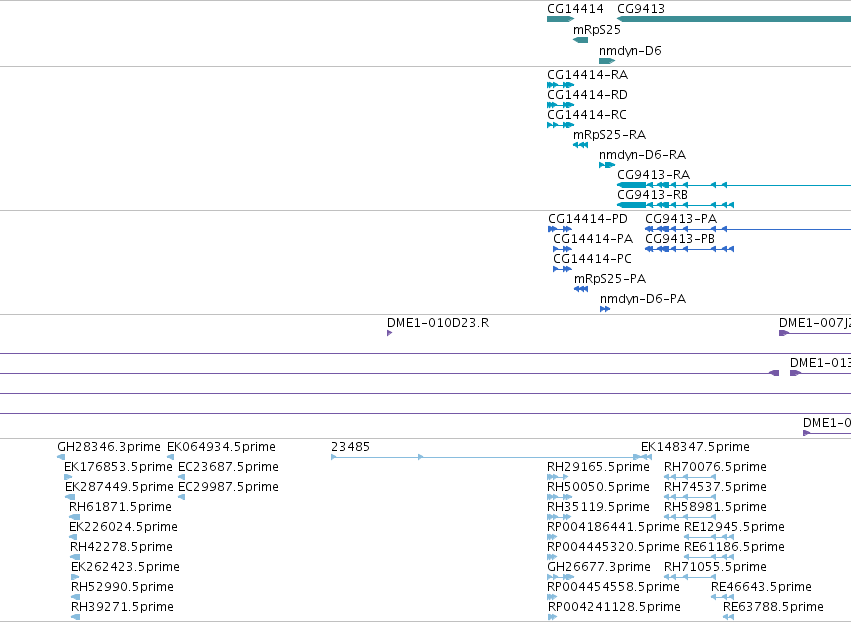
Task: Click the RP004454558.5prime label
Action: pyautogui.click(x=613, y=587)
